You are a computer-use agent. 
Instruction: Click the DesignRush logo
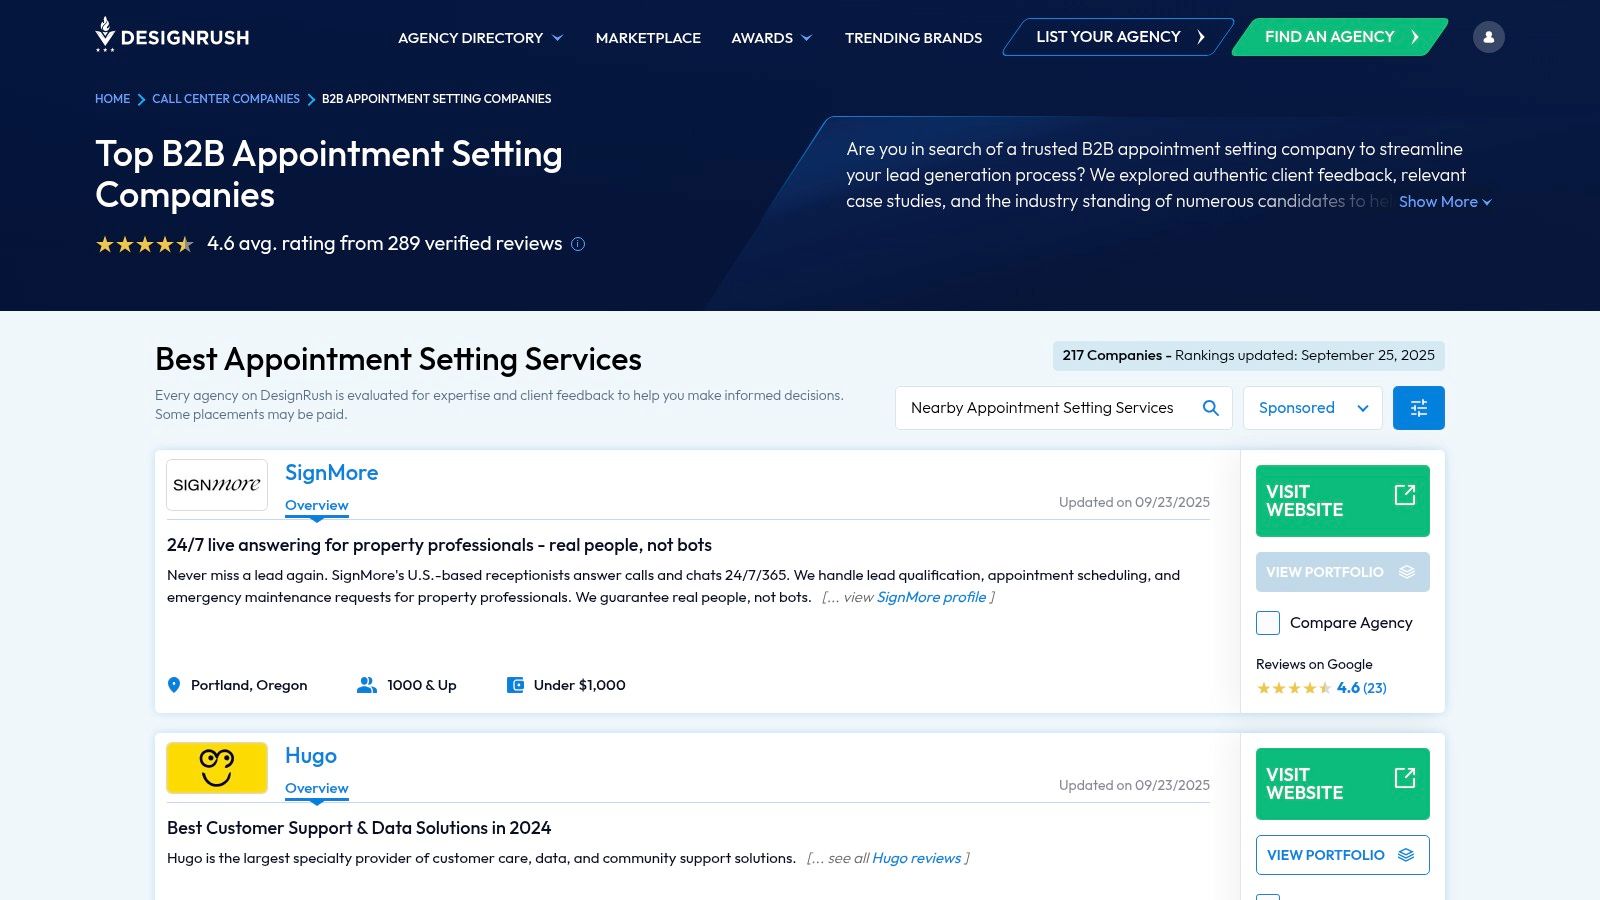pos(172,36)
